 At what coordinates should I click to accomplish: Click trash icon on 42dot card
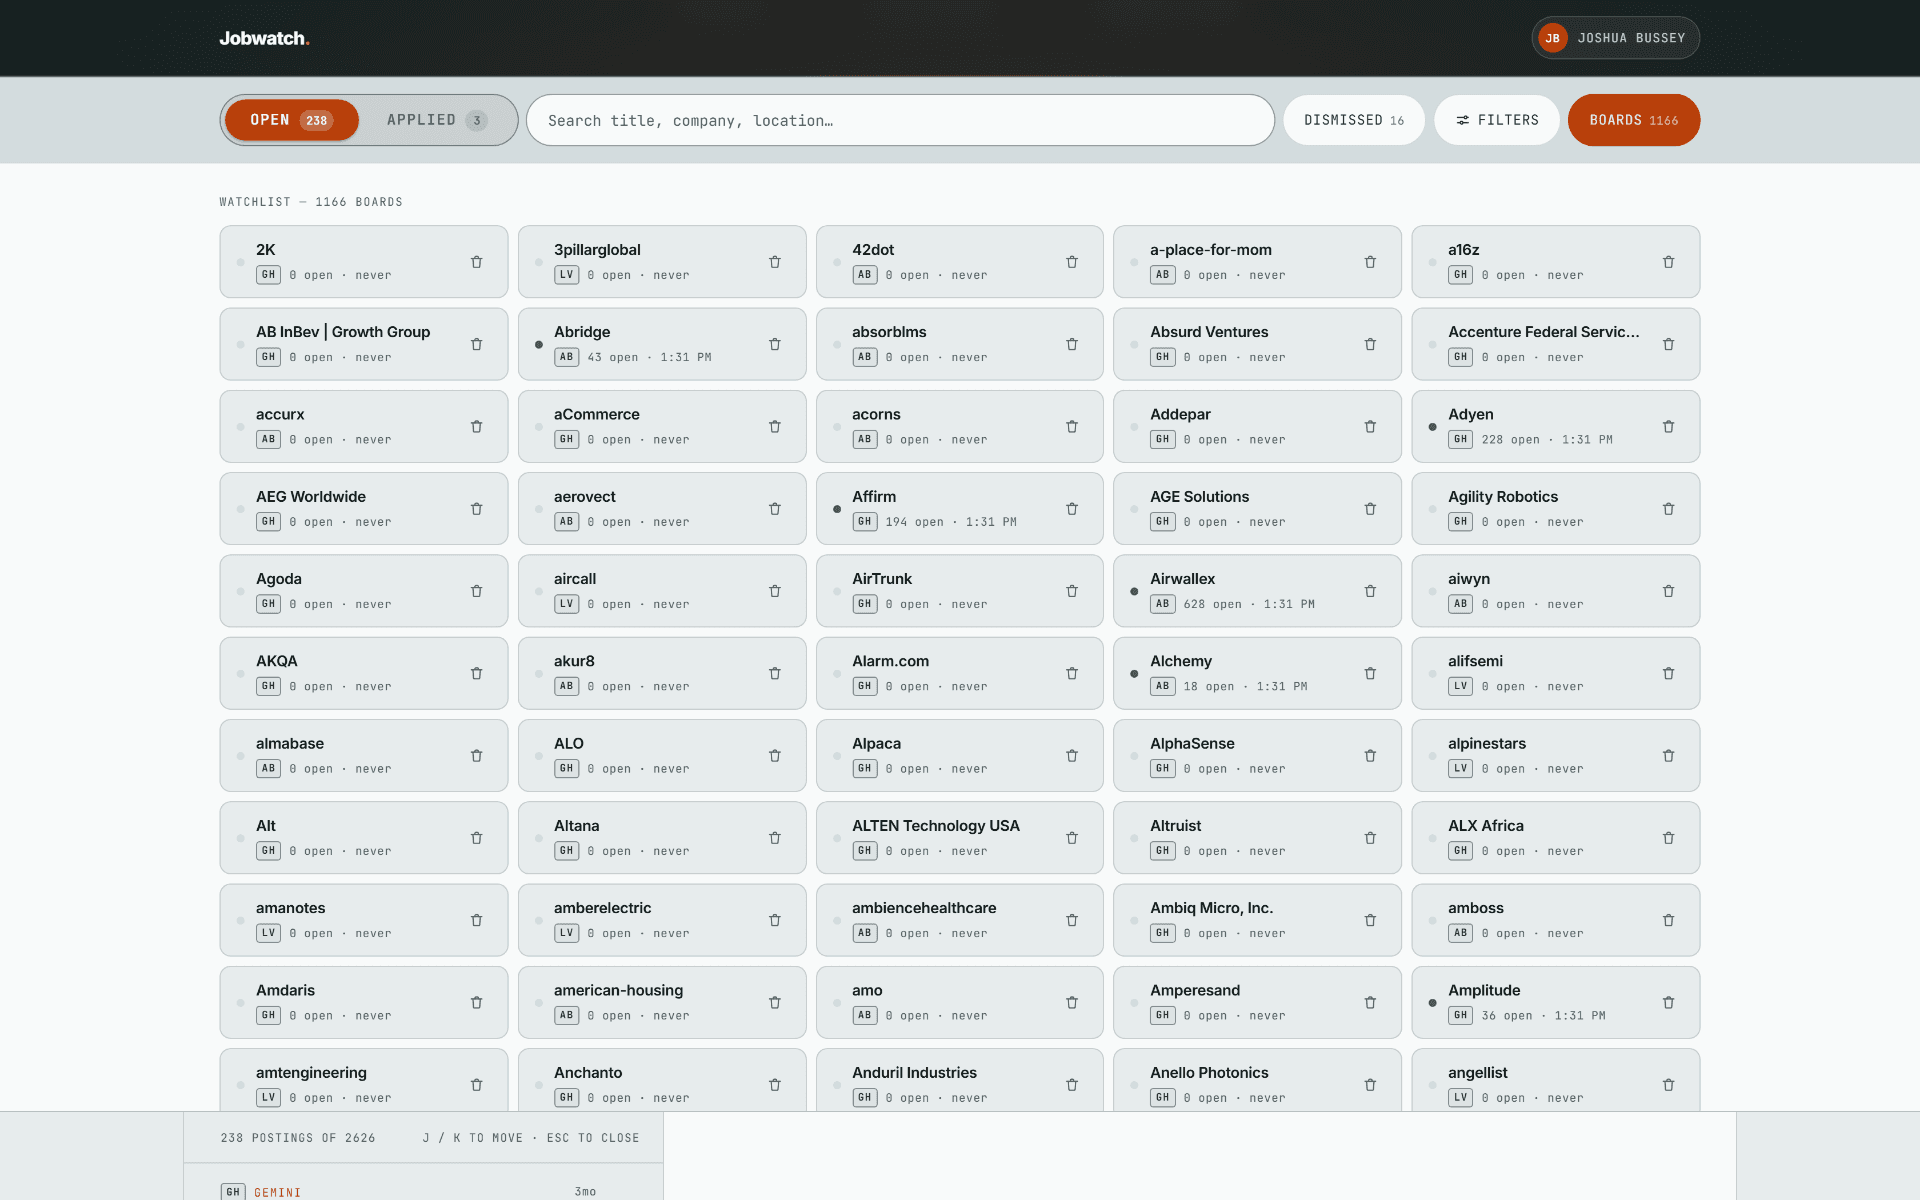click(1072, 262)
